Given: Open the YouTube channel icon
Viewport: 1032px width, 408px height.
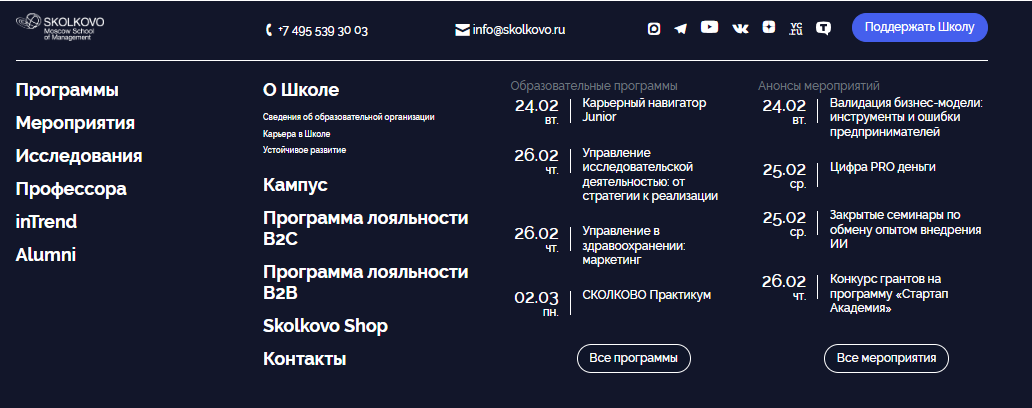Looking at the screenshot, I should (x=709, y=28).
